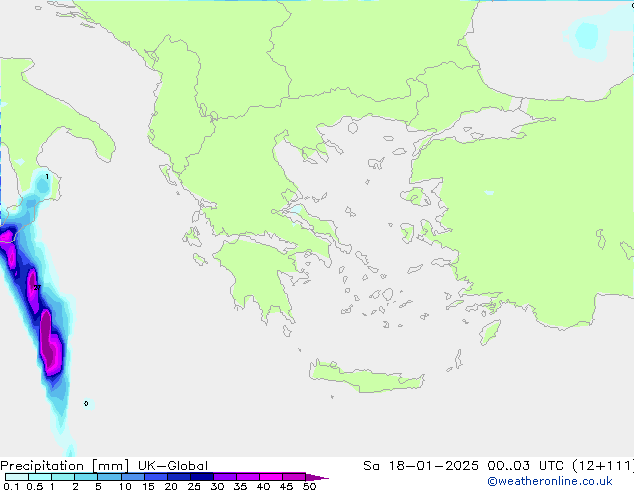Click the '2' legend scale value
Viewport: 634px width, 490px height.
coord(75,486)
